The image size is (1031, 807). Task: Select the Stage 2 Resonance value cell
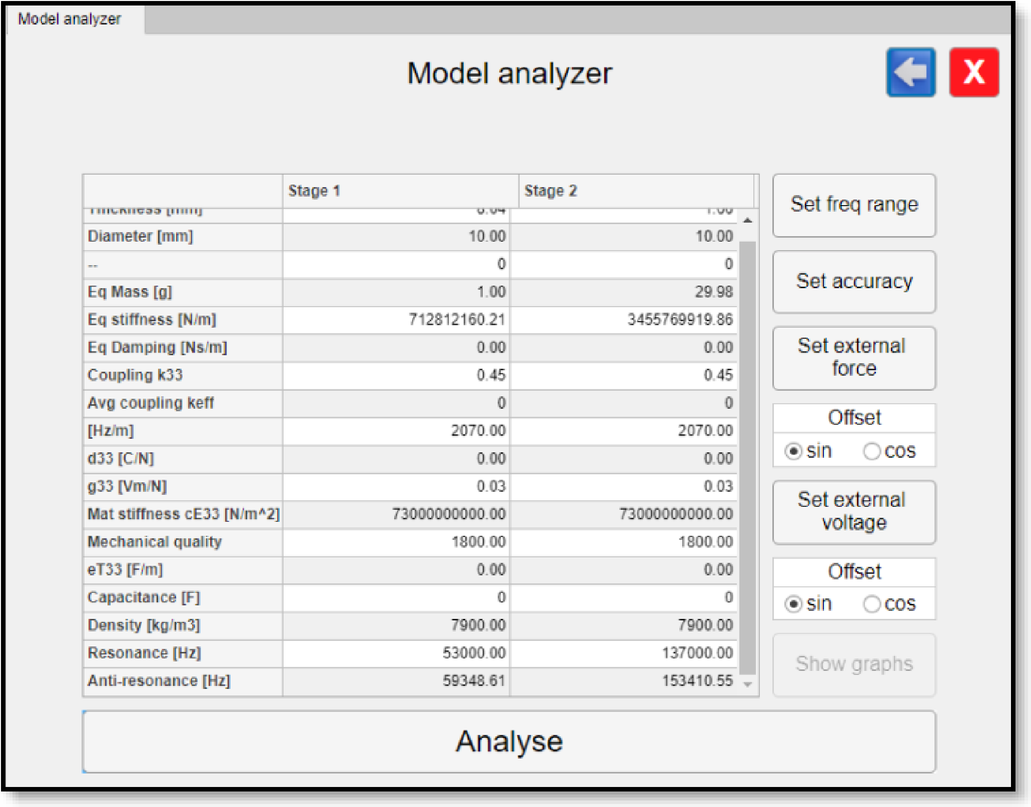pos(624,653)
